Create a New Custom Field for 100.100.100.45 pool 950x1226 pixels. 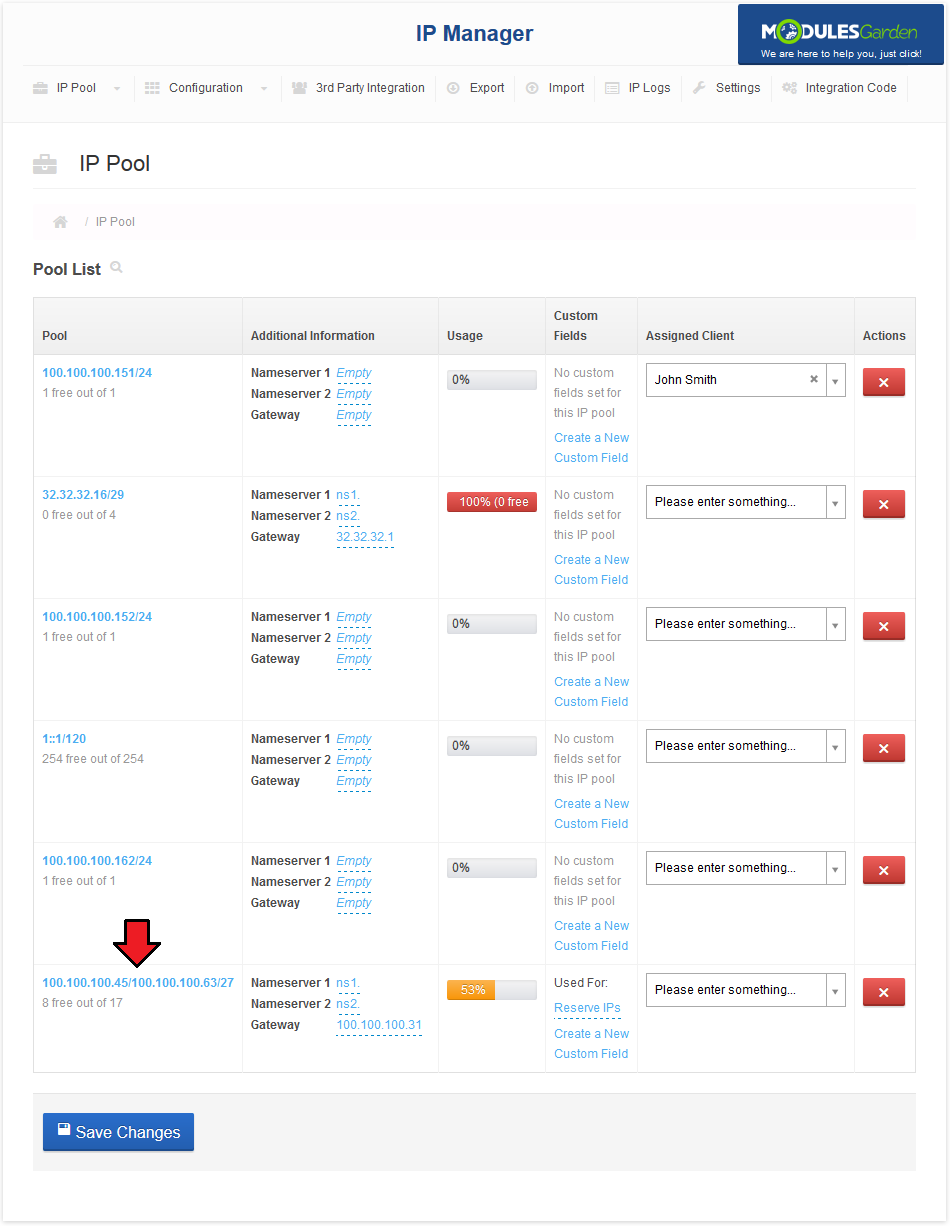(591, 1044)
